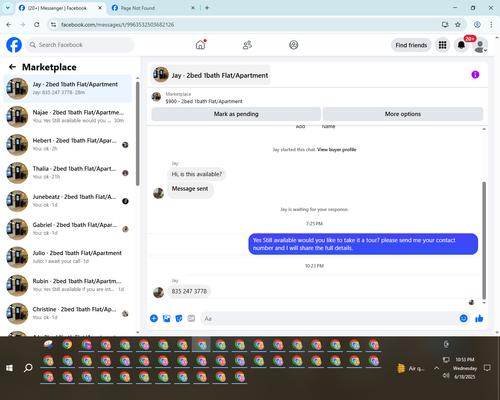The height and width of the screenshot is (400, 500).
Task: Open Junebeatz conversation in the list
Action: (68, 201)
